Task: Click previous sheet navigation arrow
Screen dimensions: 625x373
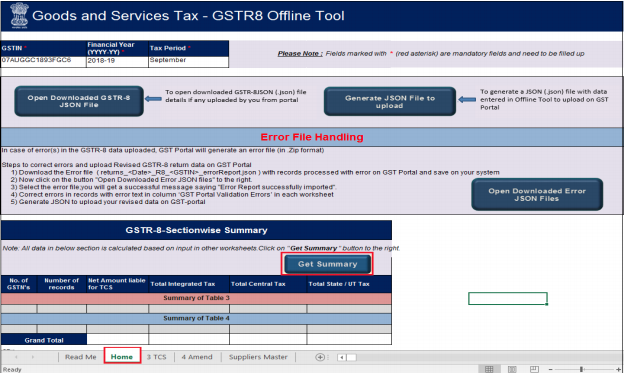Action: click(x=16, y=357)
